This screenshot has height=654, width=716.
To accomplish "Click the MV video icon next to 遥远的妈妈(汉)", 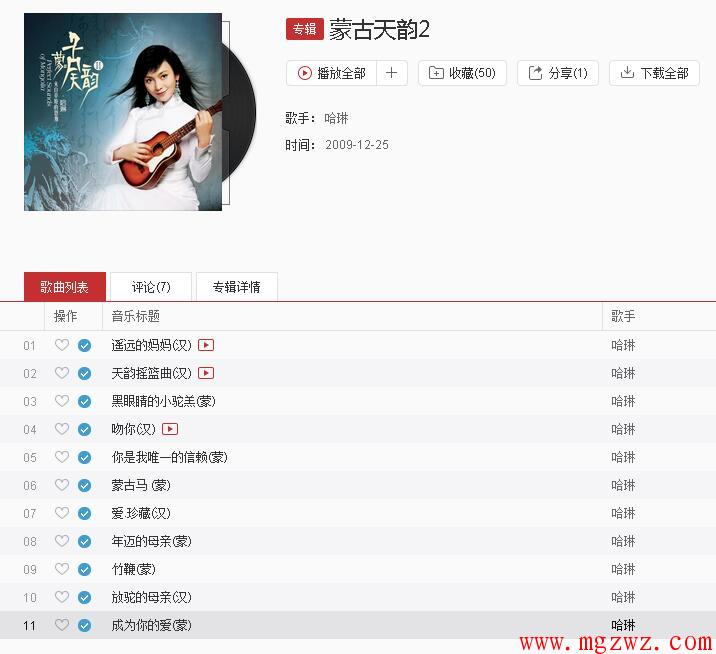I will click(206, 345).
